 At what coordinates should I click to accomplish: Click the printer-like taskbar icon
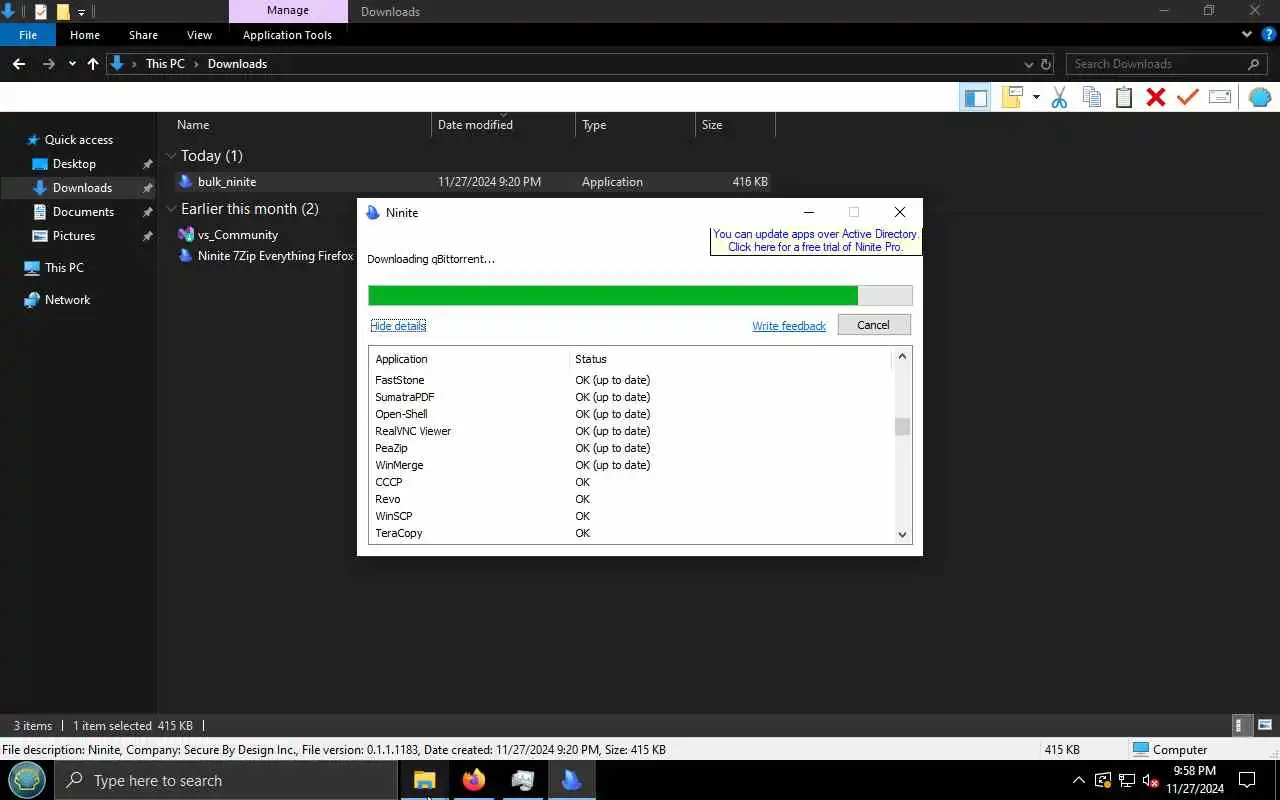point(523,780)
